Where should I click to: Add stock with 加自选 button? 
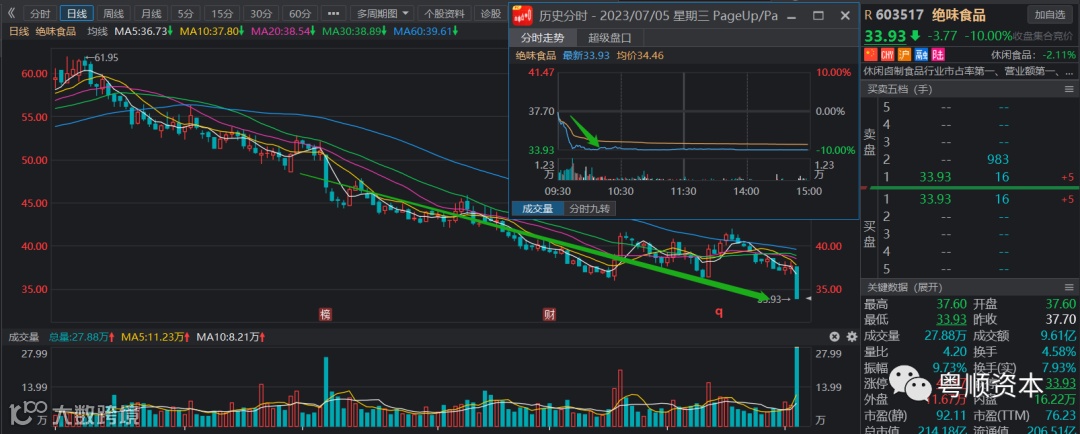[1050, 14]
